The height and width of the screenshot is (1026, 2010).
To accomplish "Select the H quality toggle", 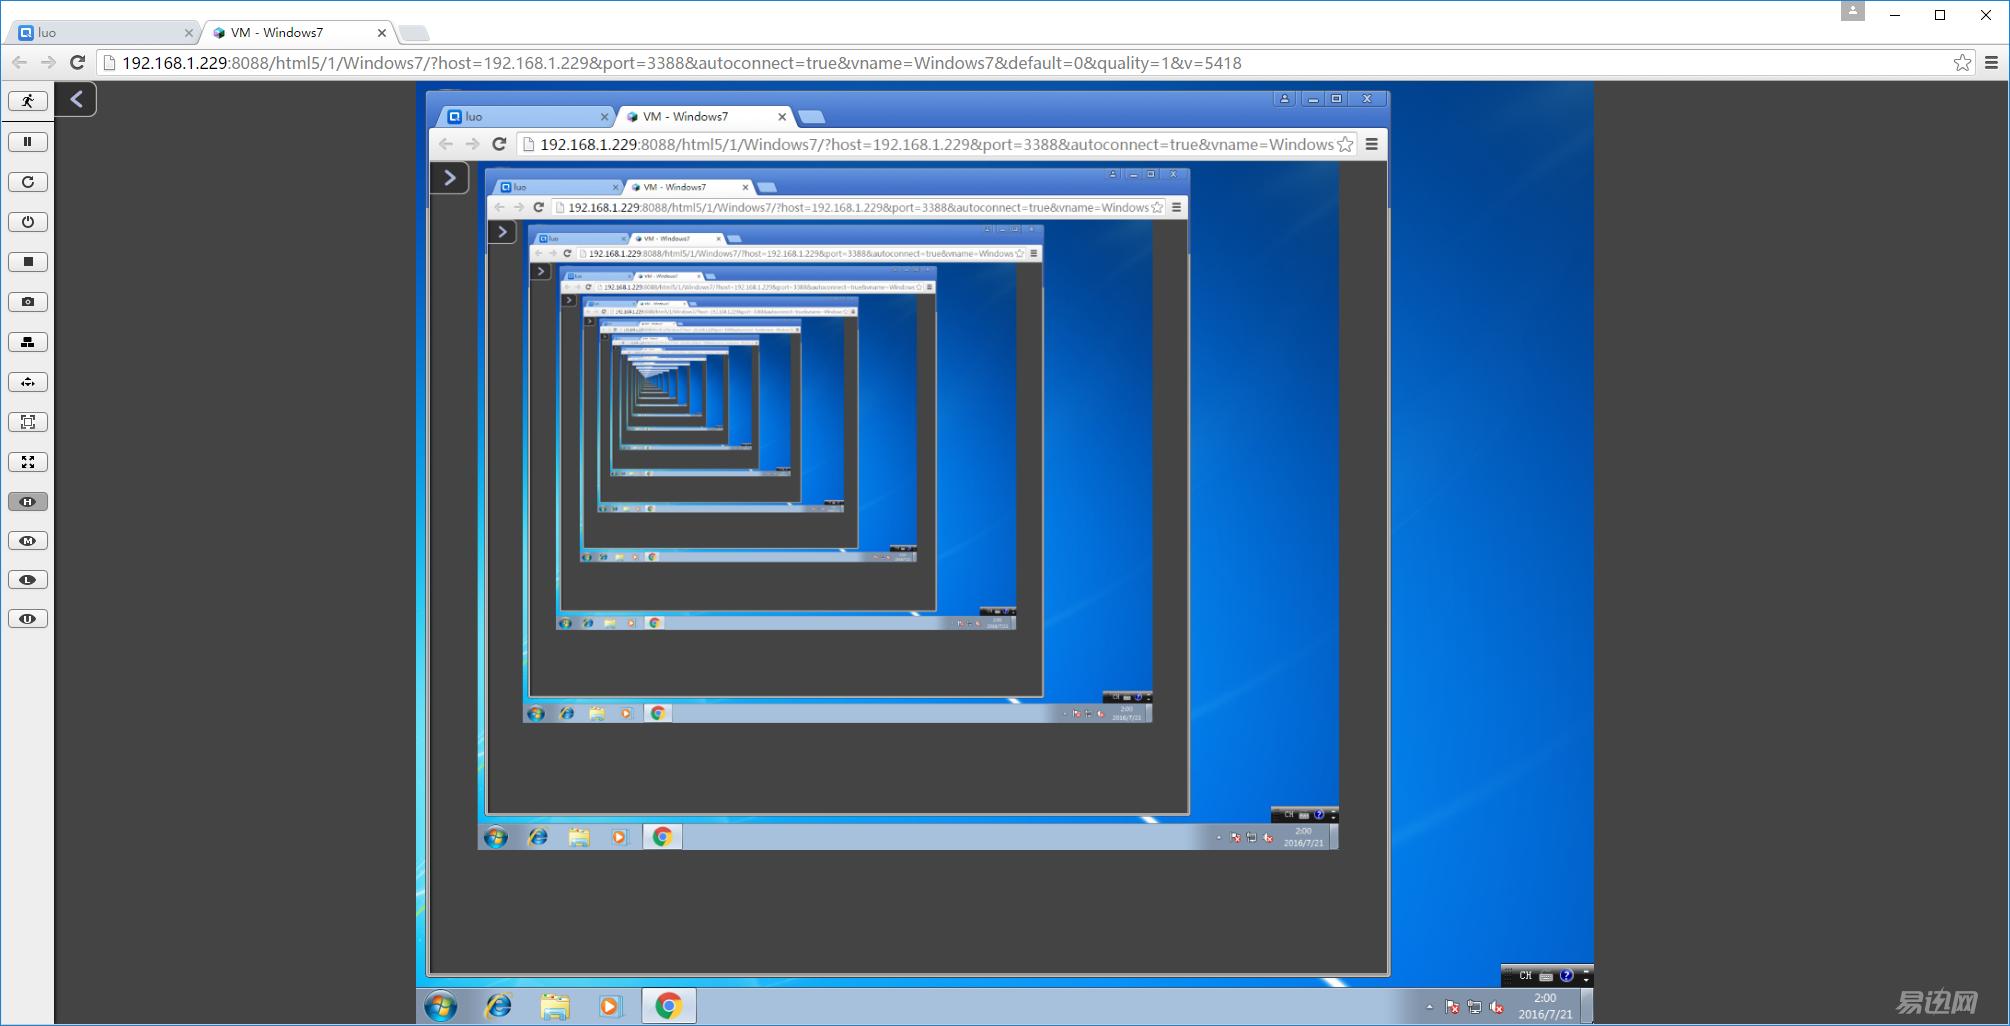I will 28,502.
